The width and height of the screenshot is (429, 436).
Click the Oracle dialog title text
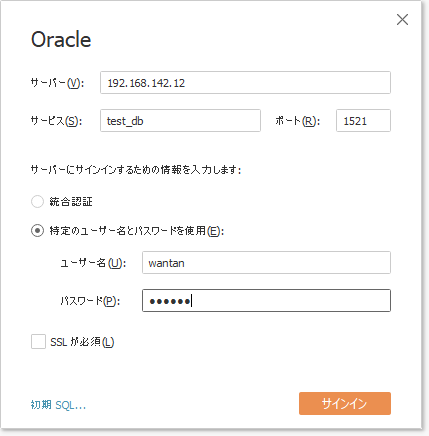point(61,39)
